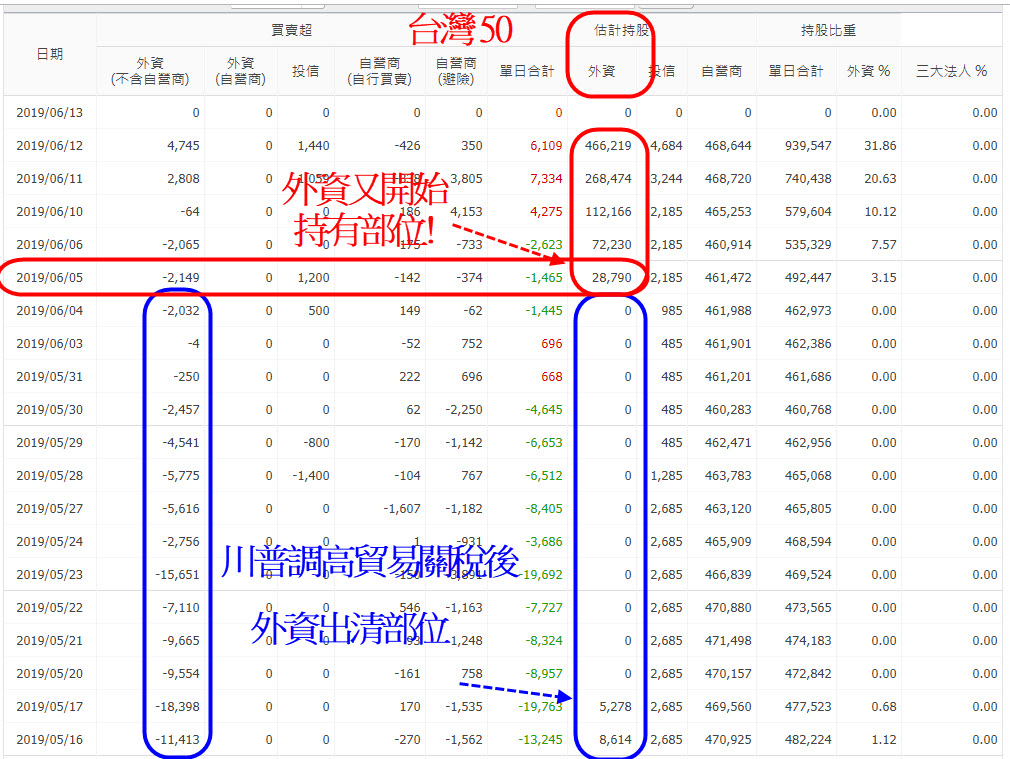Click the 72,230 estimated holding value

[x=612, y=245]
